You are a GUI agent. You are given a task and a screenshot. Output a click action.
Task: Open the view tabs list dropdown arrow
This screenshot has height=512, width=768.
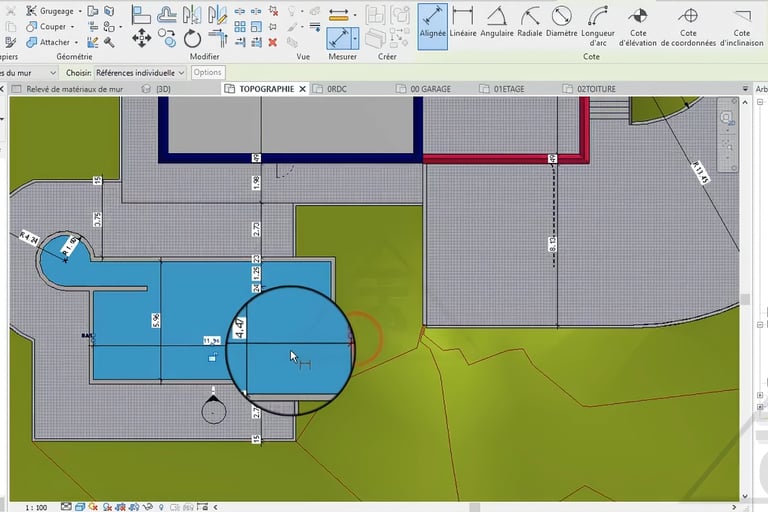point(745,89)
